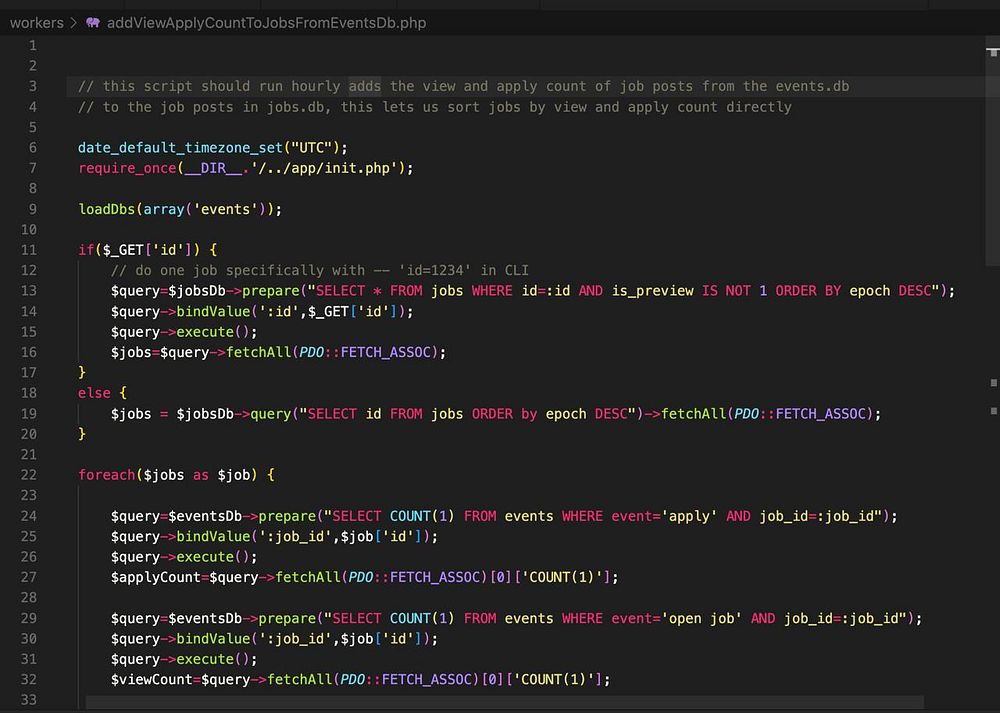Image resolution: width=1000 pixels, height=713 pixels.
Task: Click line number 13 in the gutter
Action: [29, 291]
